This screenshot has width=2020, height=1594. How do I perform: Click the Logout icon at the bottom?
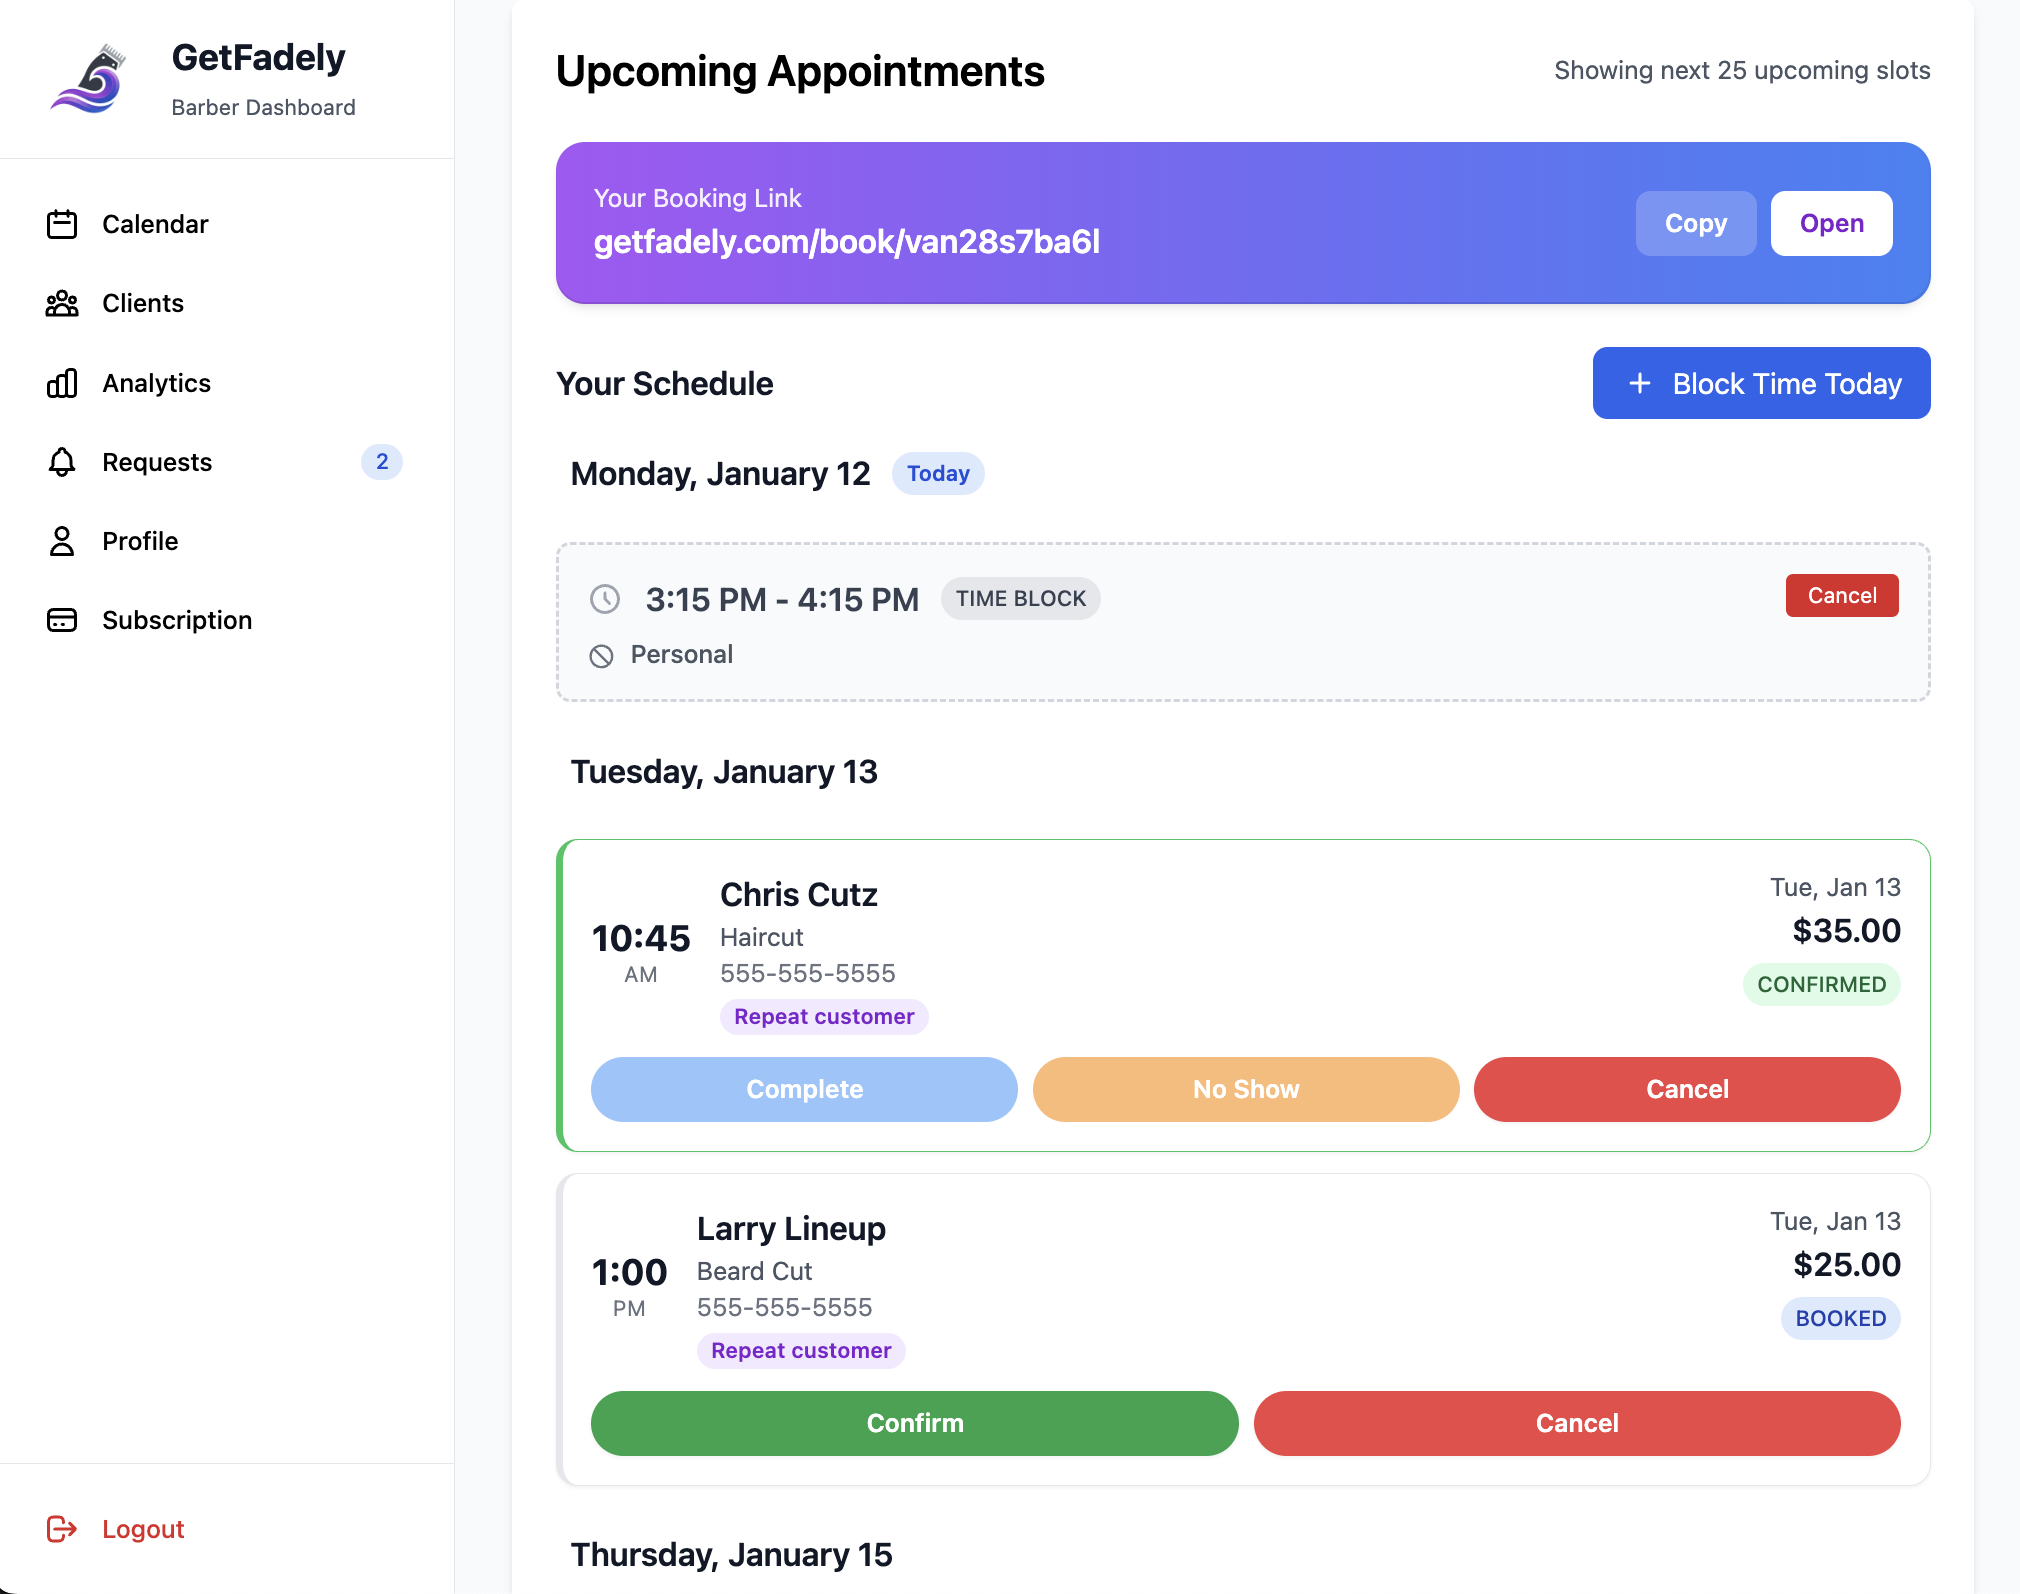pos(63,1528)
